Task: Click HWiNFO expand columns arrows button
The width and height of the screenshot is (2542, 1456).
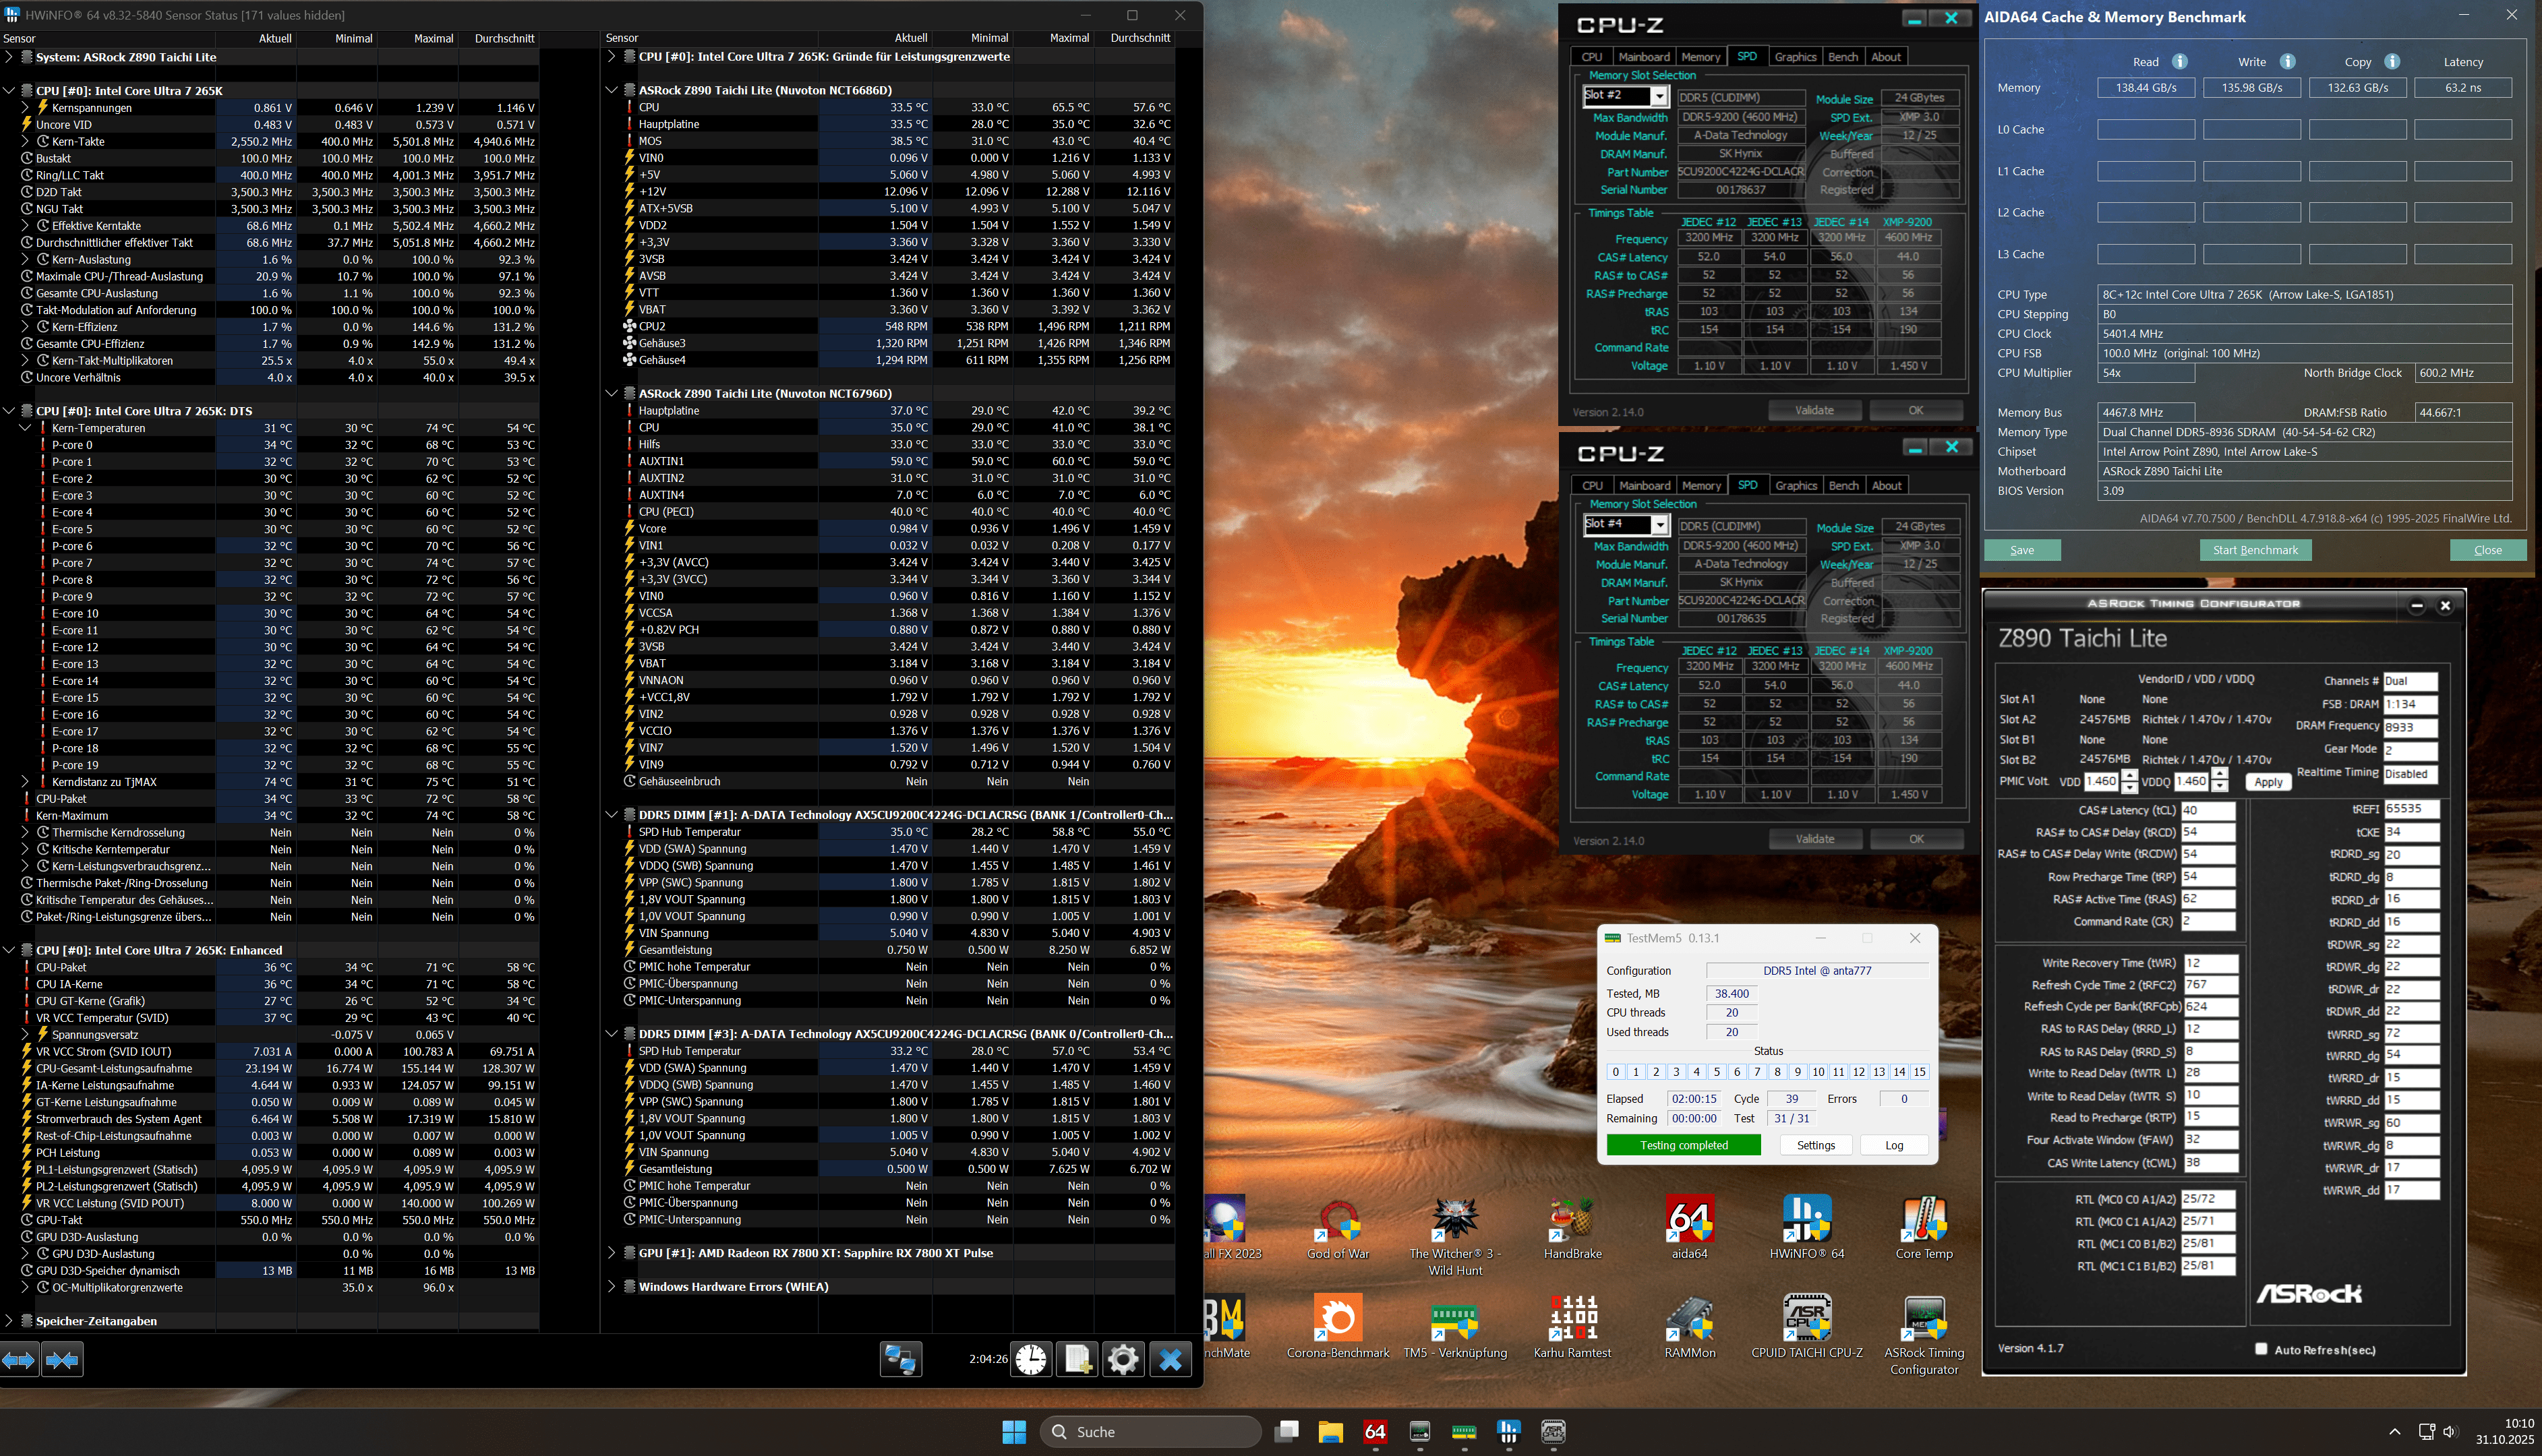Action: click(x=19, y=1360)
